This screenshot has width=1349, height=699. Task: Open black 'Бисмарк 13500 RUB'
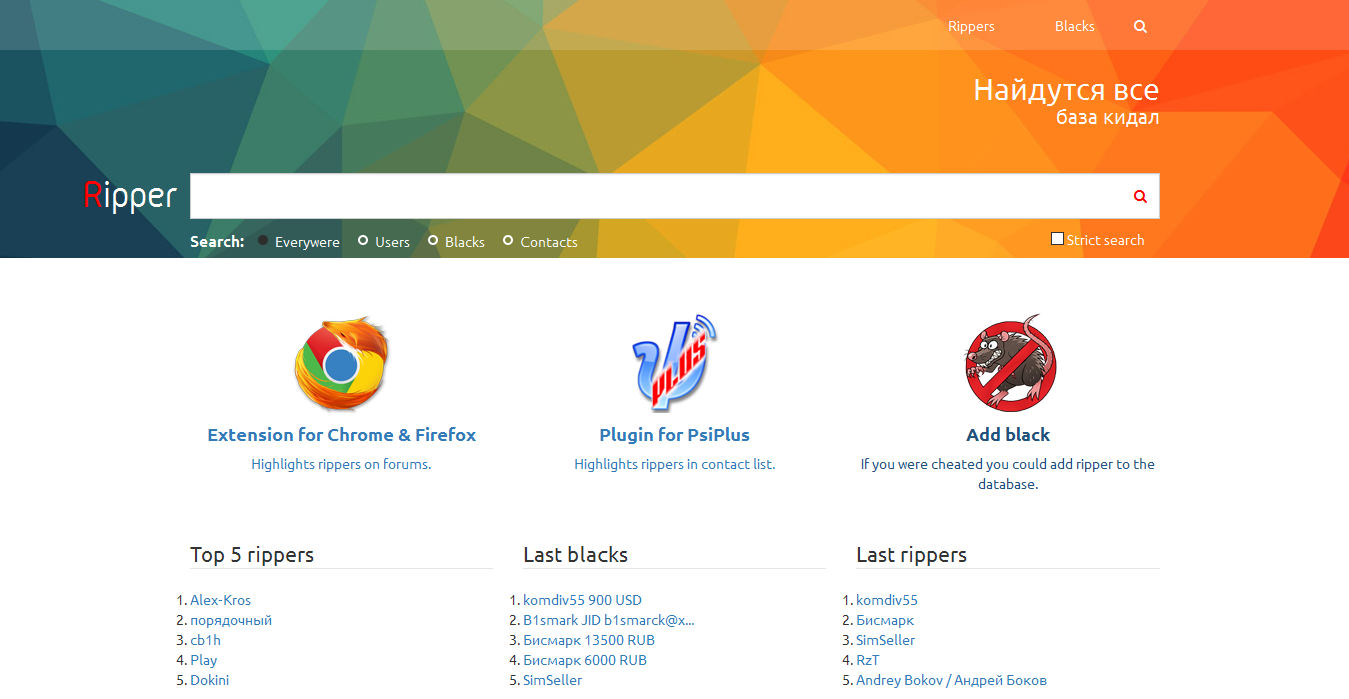coord(589,640)
